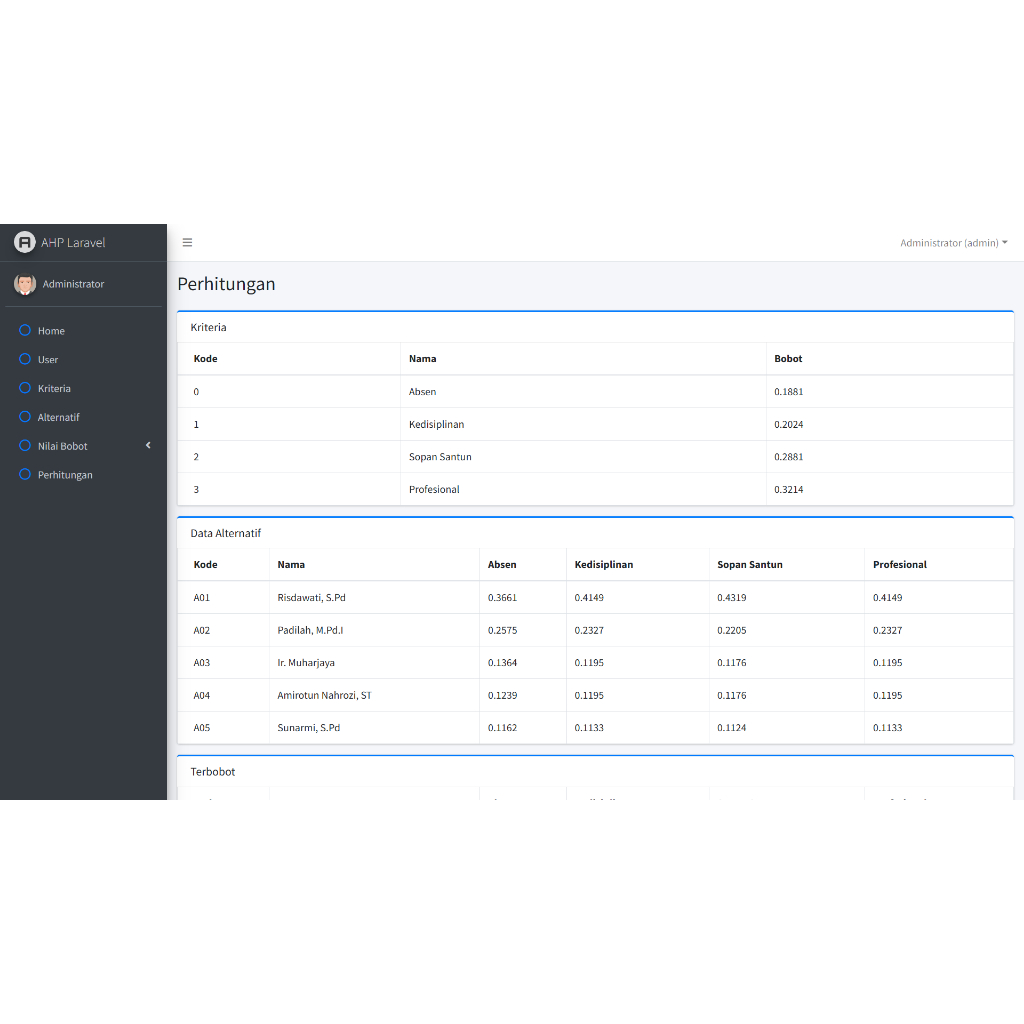Select the Perhitungan sidebar link

65,475
